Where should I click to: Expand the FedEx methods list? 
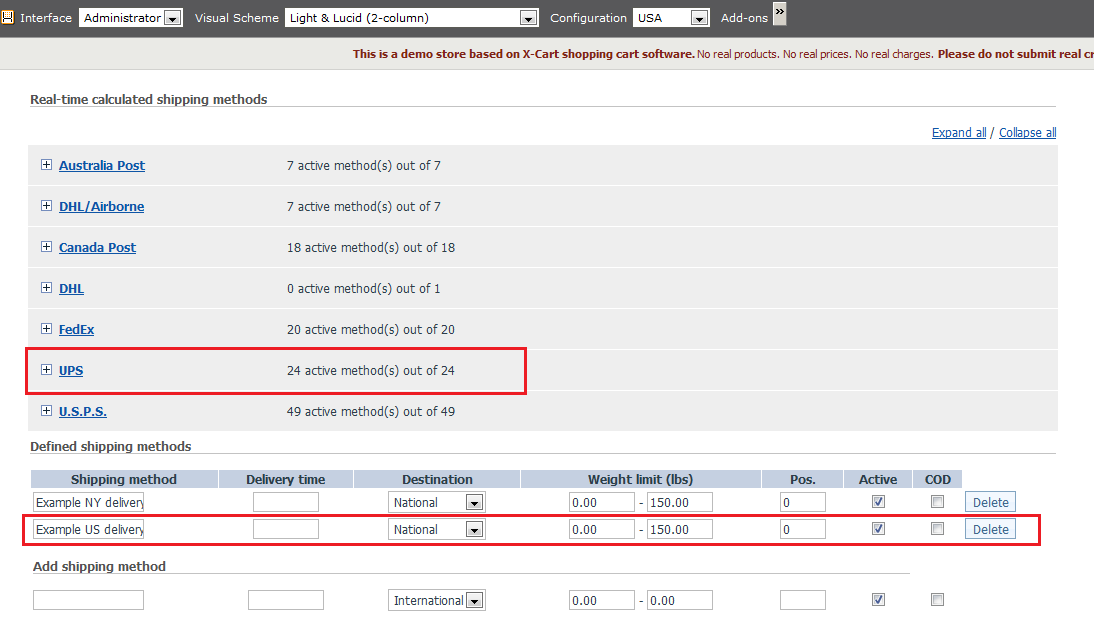coord(46,329)
